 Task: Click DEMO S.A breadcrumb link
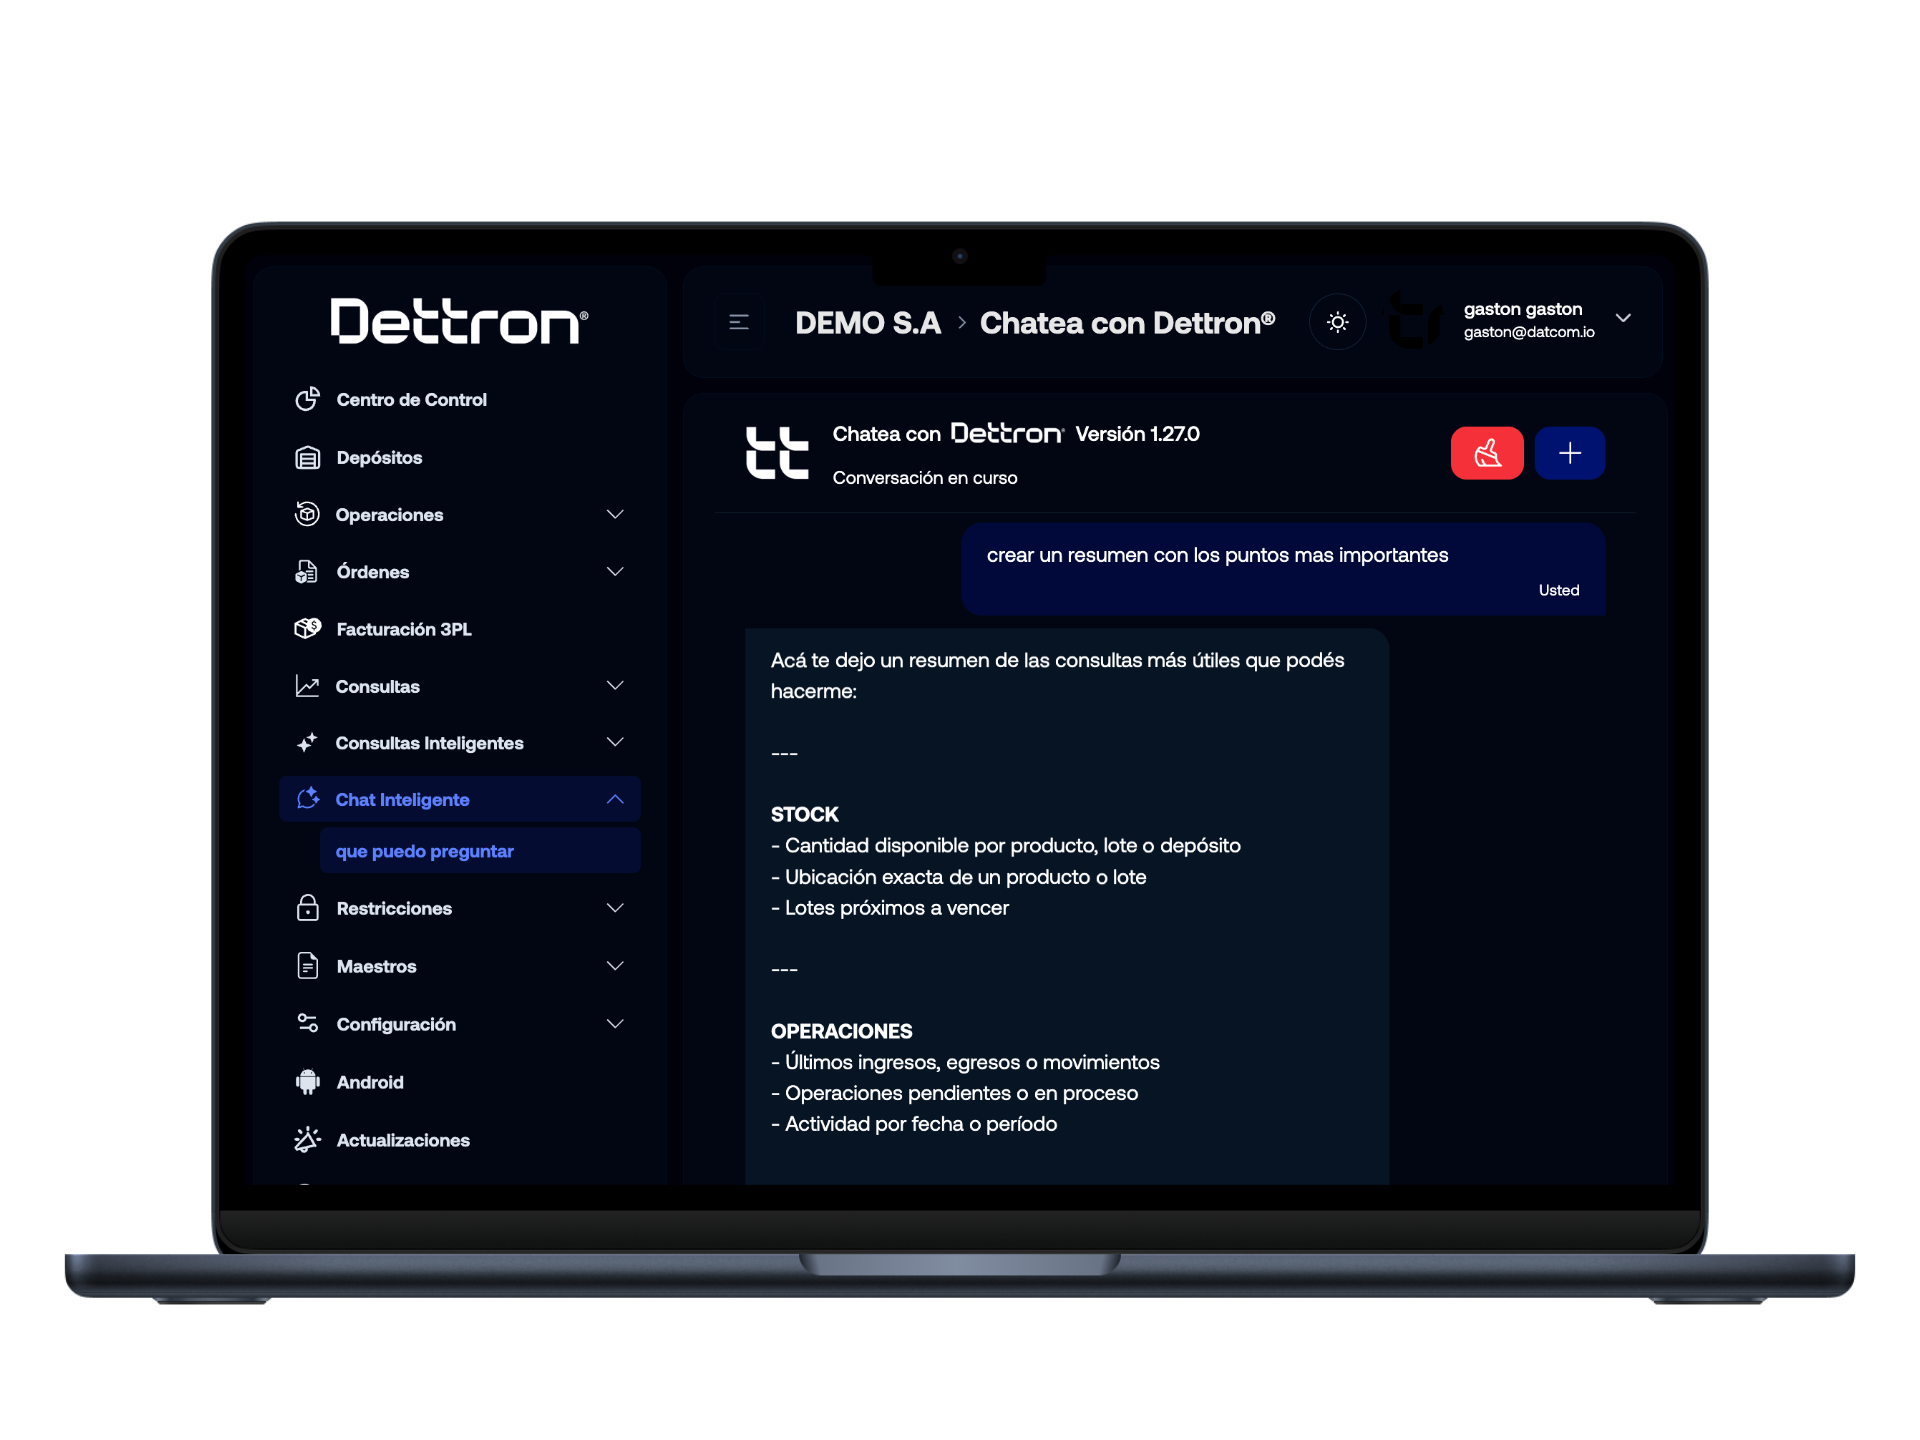coord(868,323)
